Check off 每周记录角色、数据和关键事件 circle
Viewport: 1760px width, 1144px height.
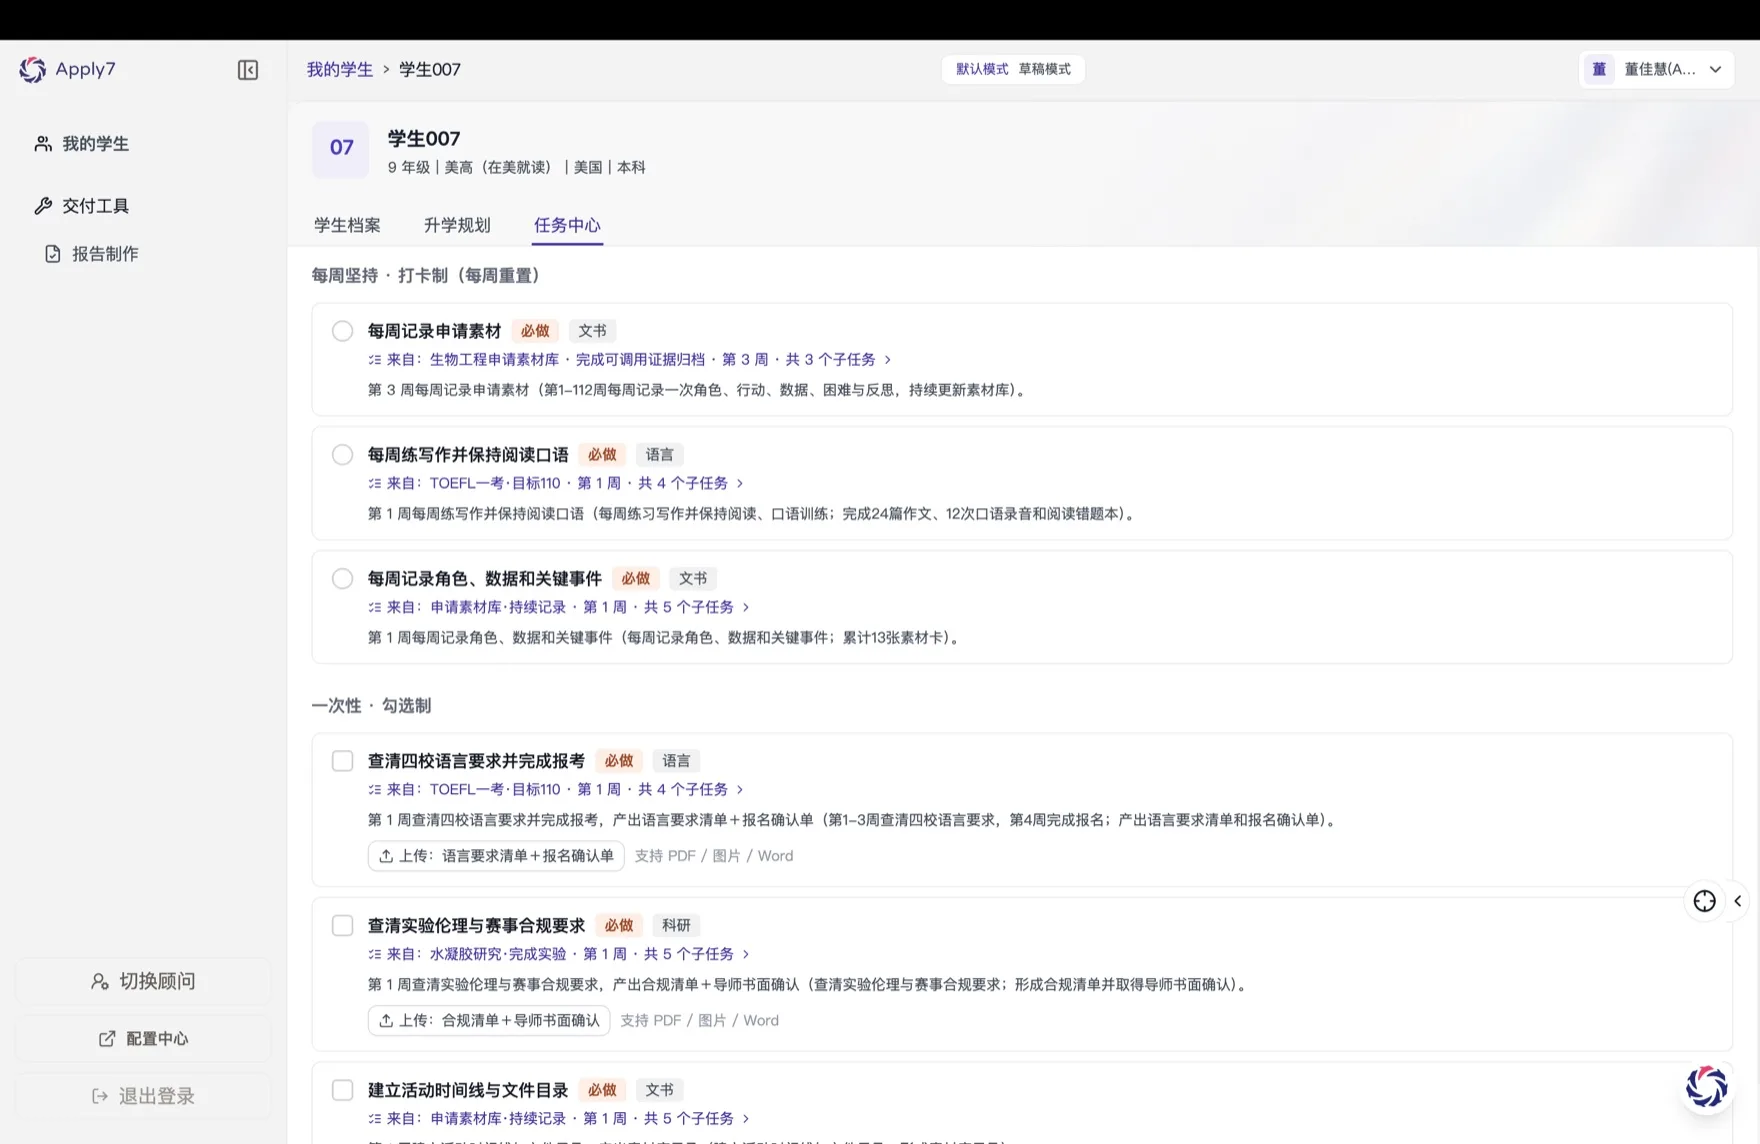(343, 579)
